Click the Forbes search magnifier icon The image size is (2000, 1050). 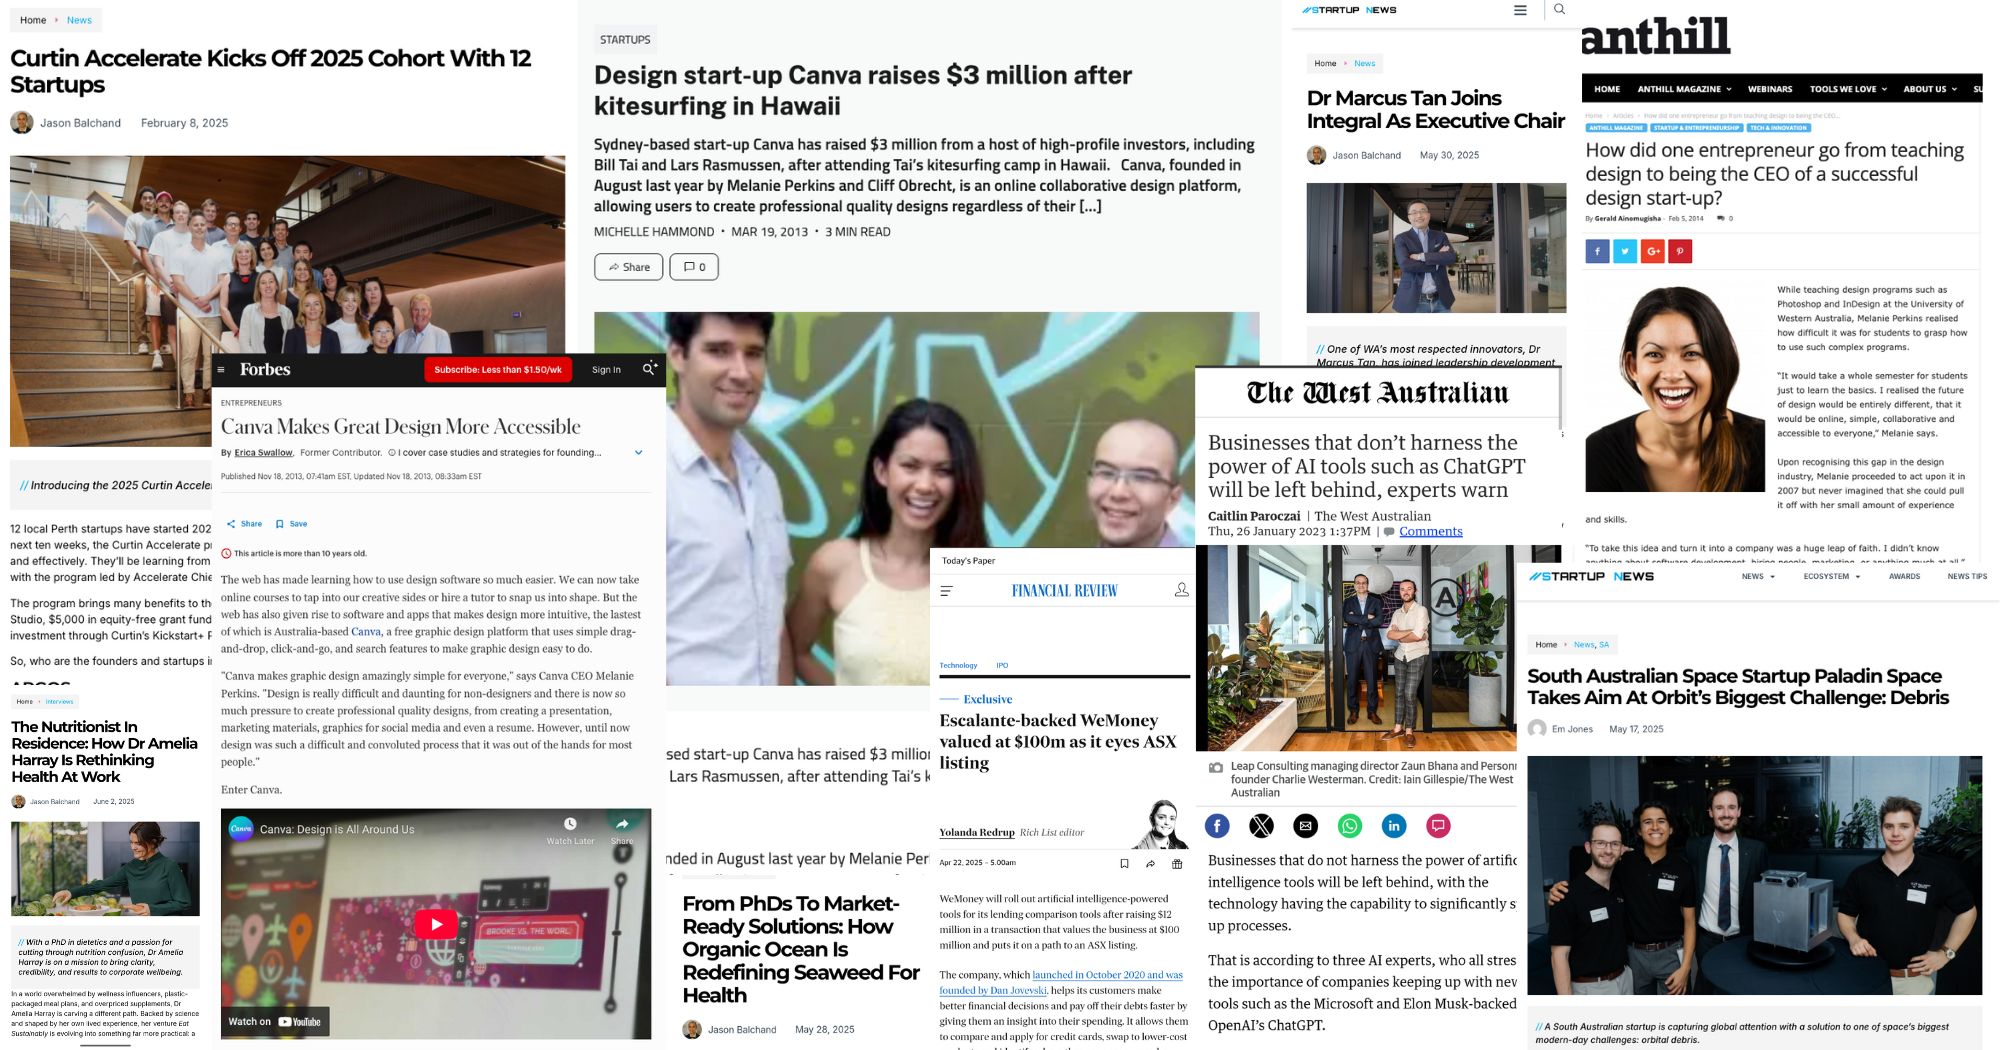click(x=649, y=369)
